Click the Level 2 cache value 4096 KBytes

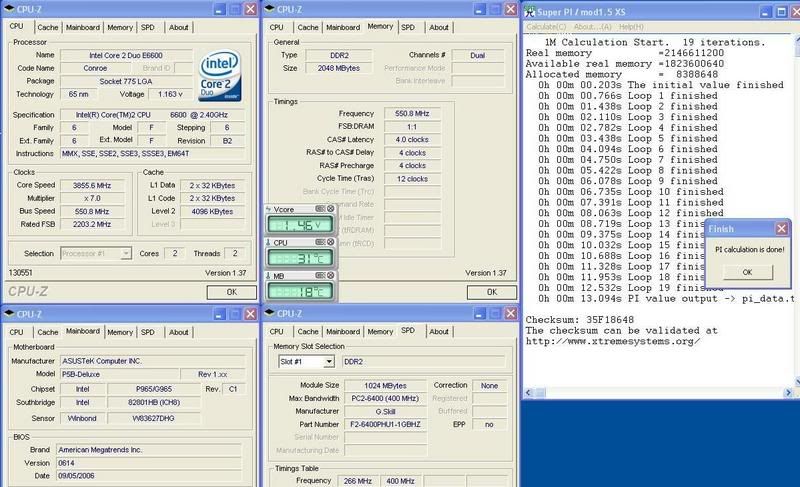[212, 211]
